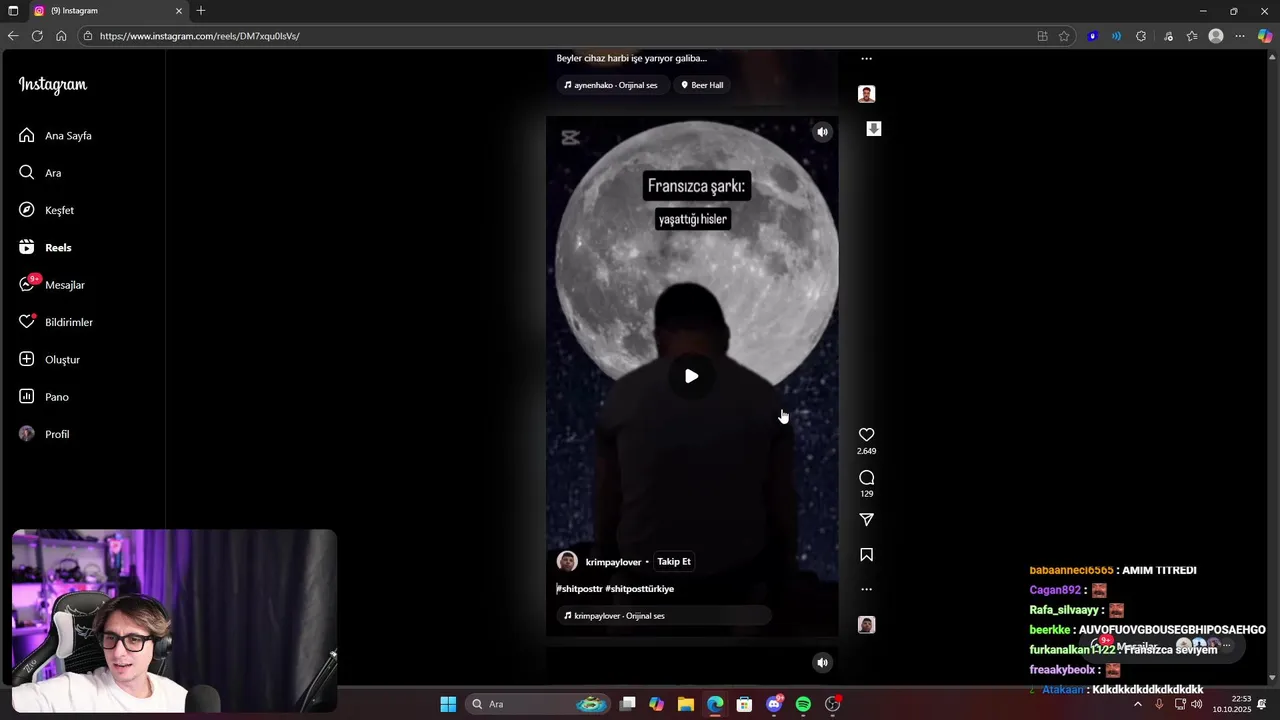1280x720 pixels.
Task: Open Copilot in browser toolbar
Action: (1265, 36)
